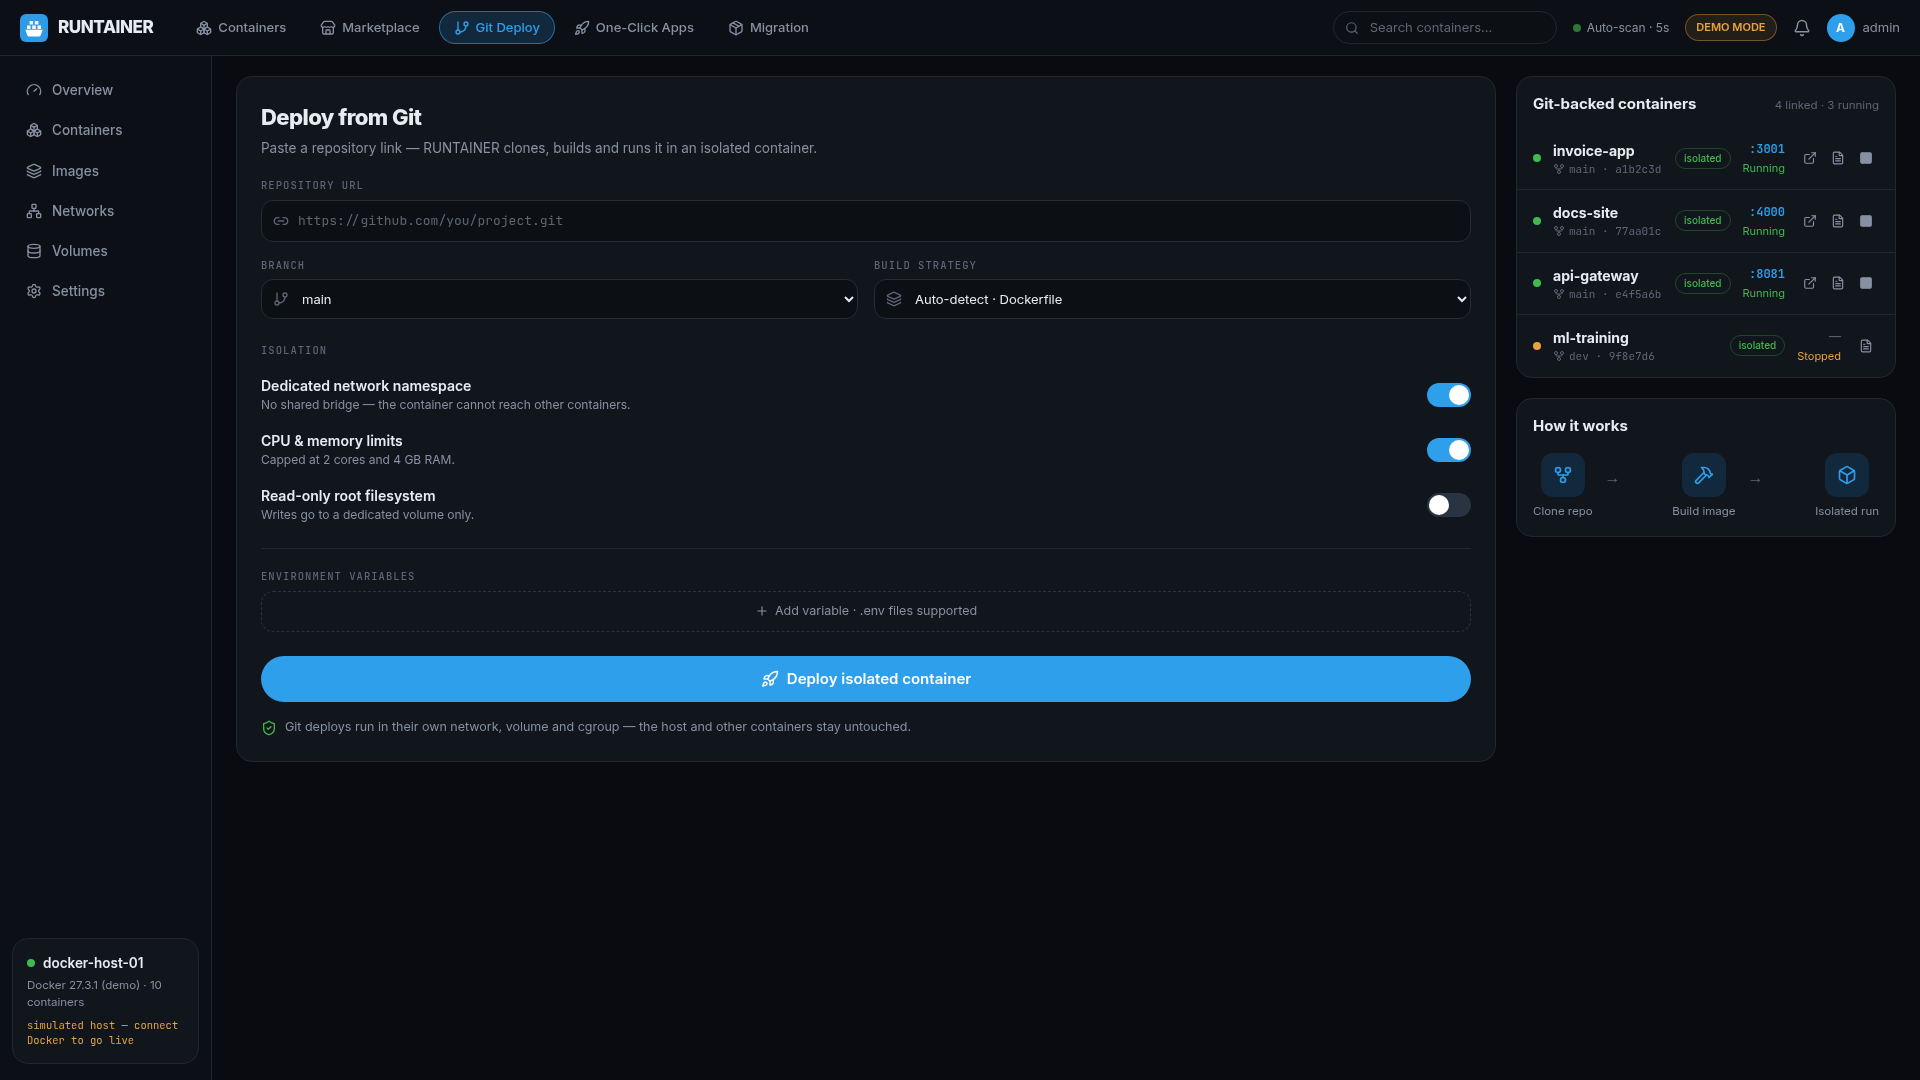View logs for invoice-app
Viewport: 1920px width, 1080px height.
[1838, 158]
